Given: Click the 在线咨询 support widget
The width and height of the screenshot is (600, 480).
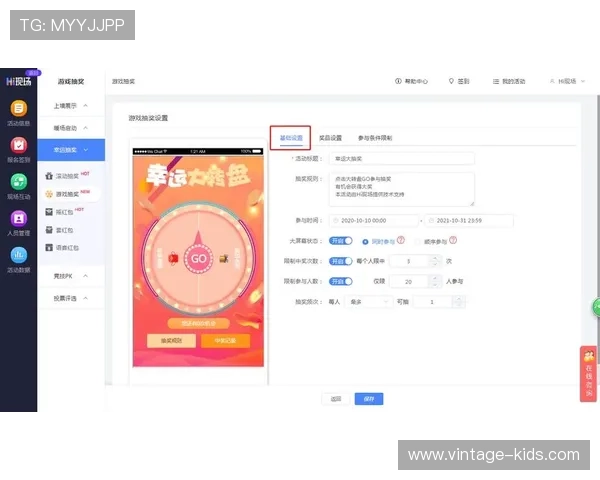Looking at the screenshot, I should 589,374.
